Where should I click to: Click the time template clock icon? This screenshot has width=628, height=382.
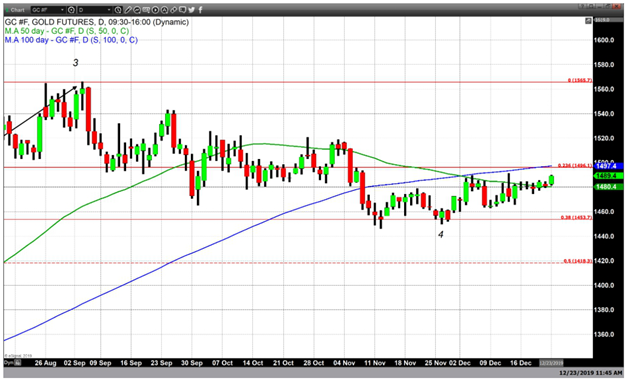(x=118, y=10)
